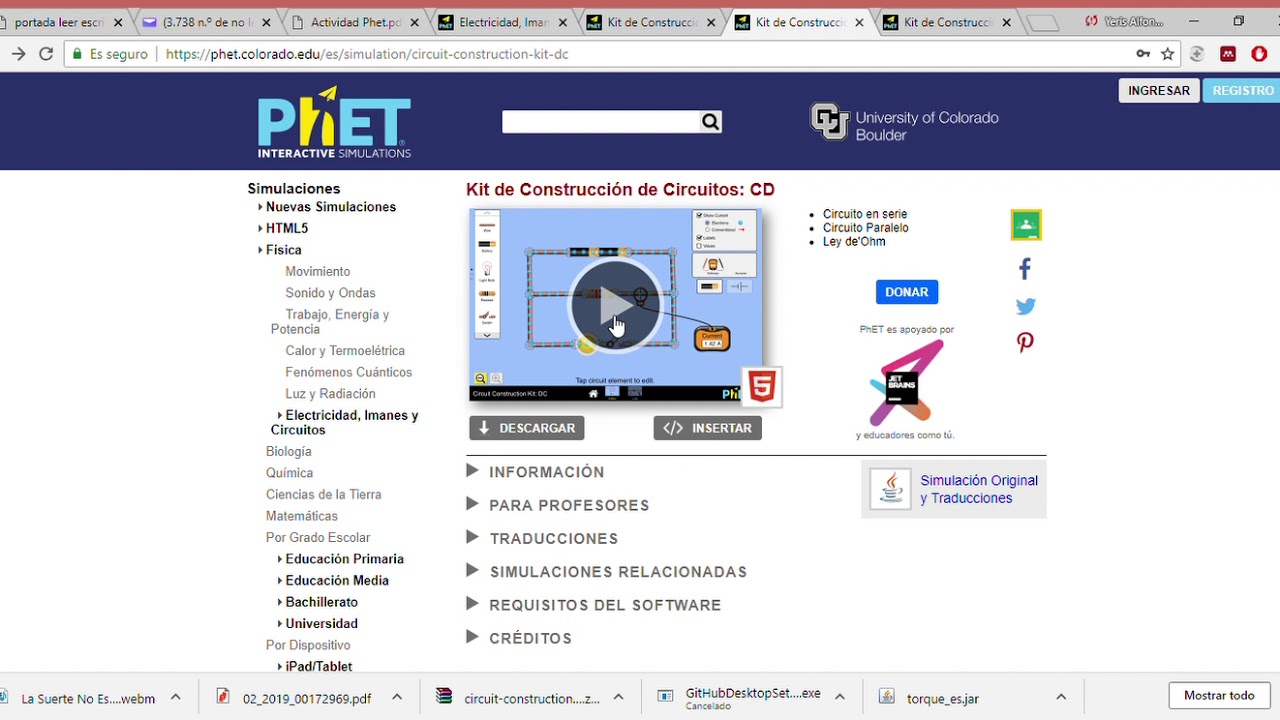Image resolution: width=1280 pixels, height=720 pixels.
Task: Play the circuit simulation preview
Action: (x=615, y=306)
